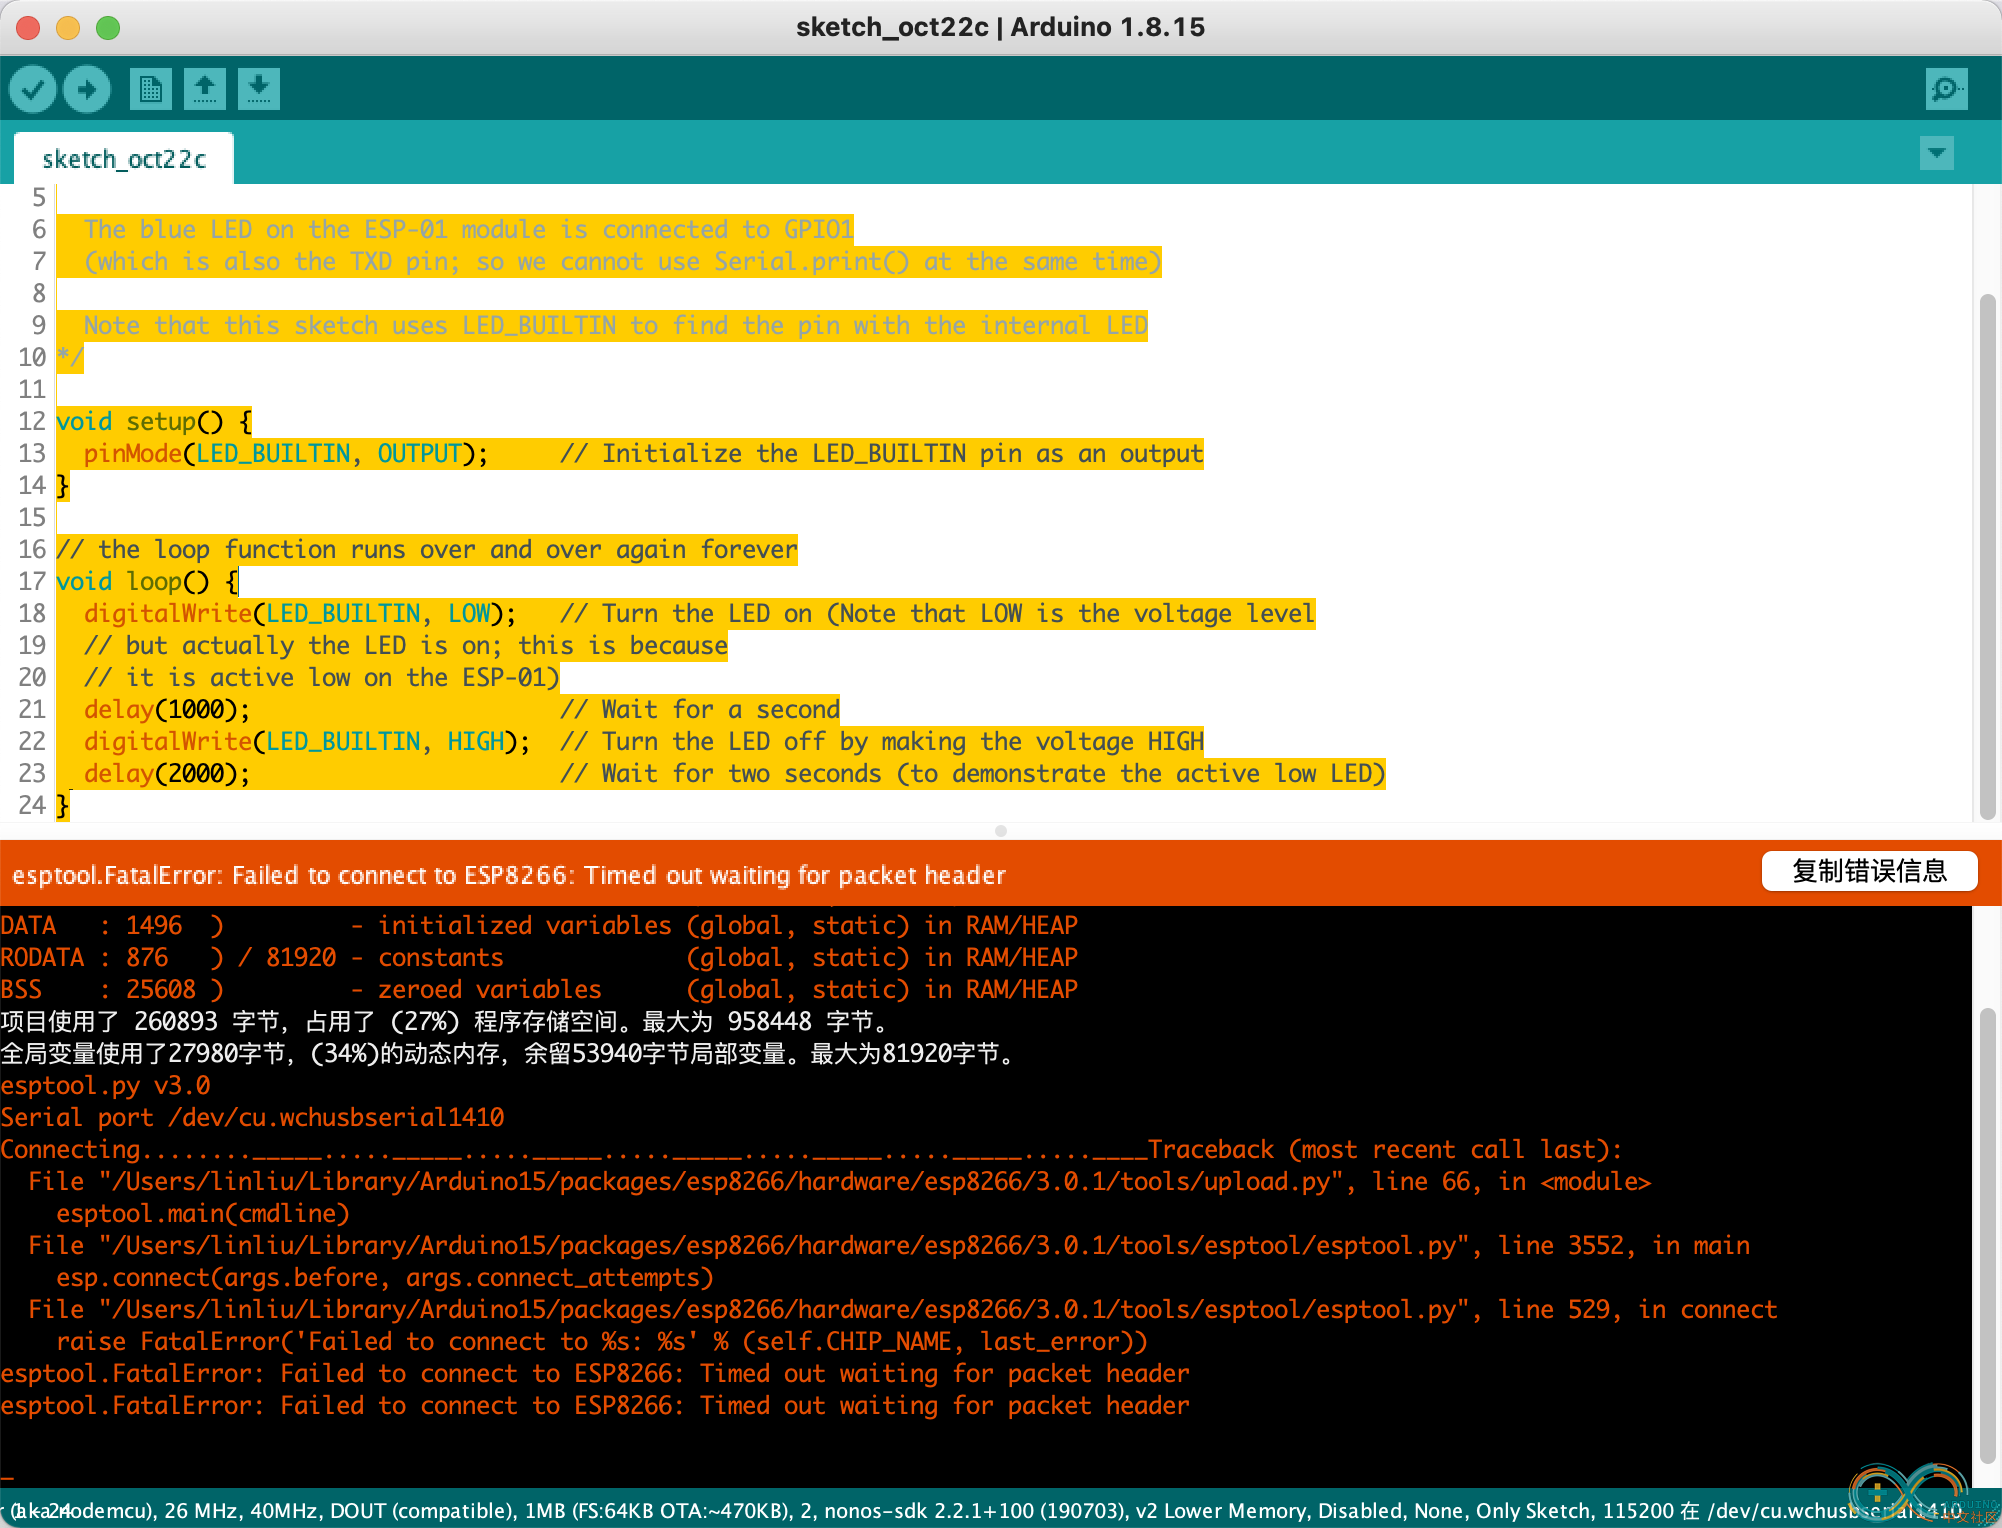Open the Serial Monitor icon
This screenshot has height=1528, width=2002.
1946,90
